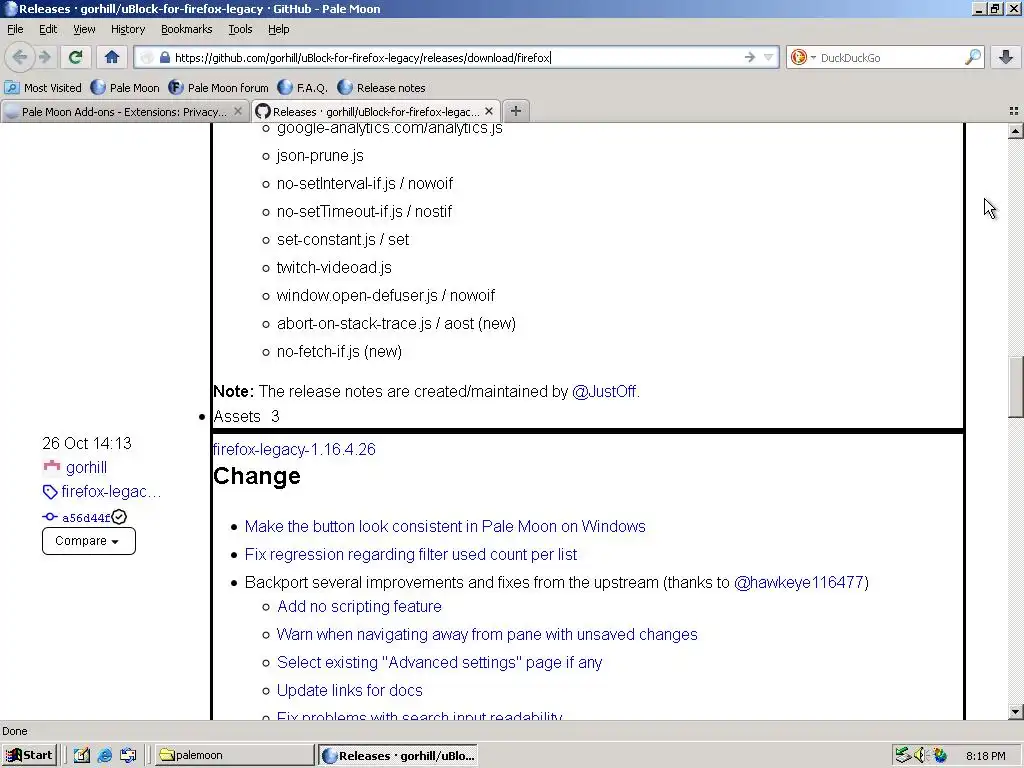Open the Edit menu
Image resolution: width=1024 pixels, height=768 pixels.
[48, 29]
